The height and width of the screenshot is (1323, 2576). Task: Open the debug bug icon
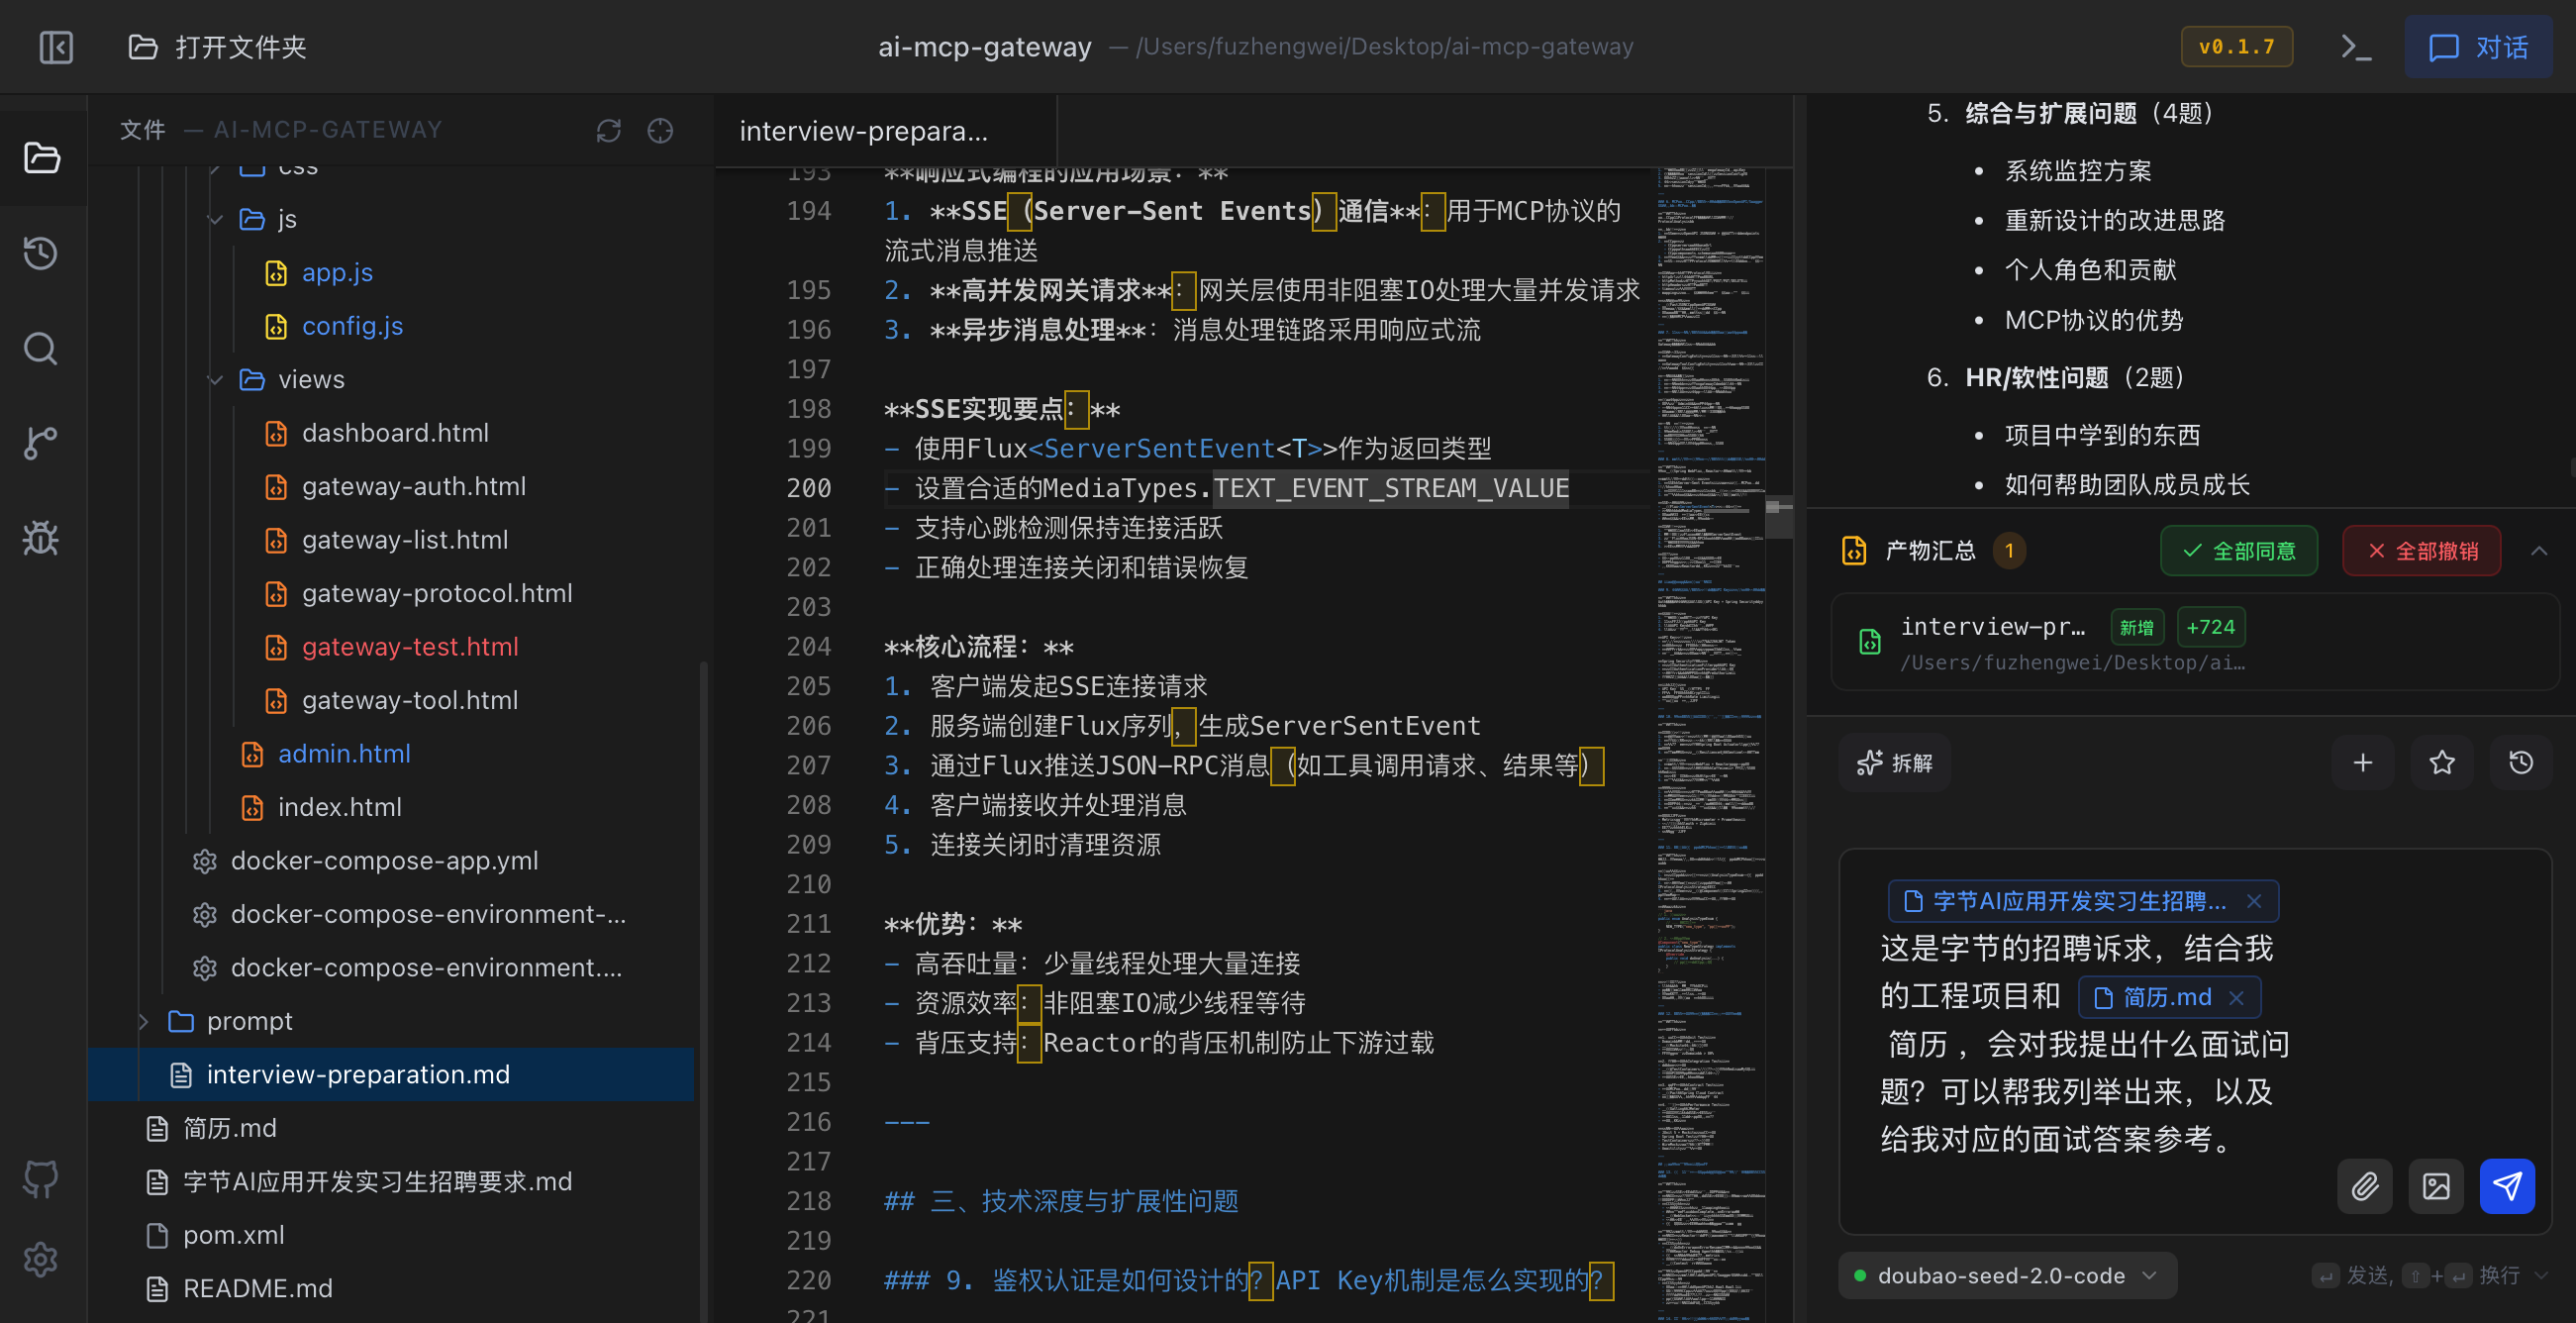(x=41, y=538)
